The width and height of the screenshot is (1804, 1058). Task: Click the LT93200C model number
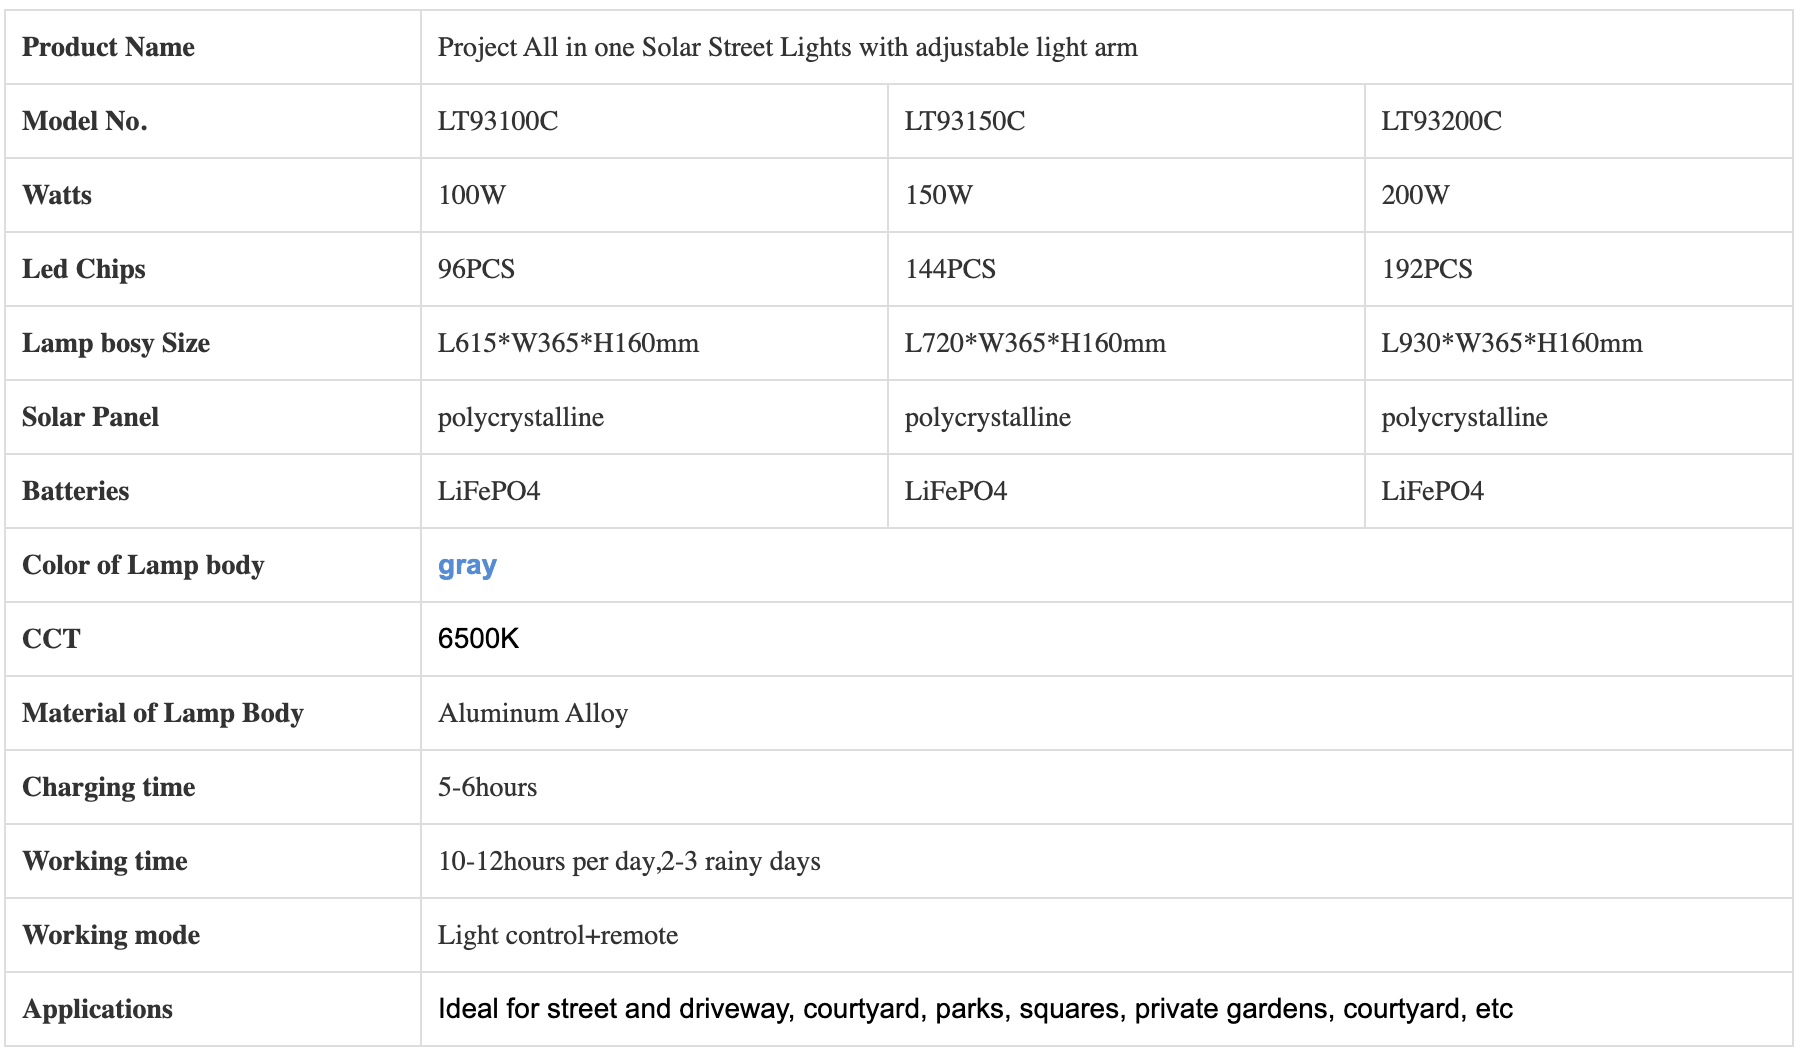pos(1441,121)
